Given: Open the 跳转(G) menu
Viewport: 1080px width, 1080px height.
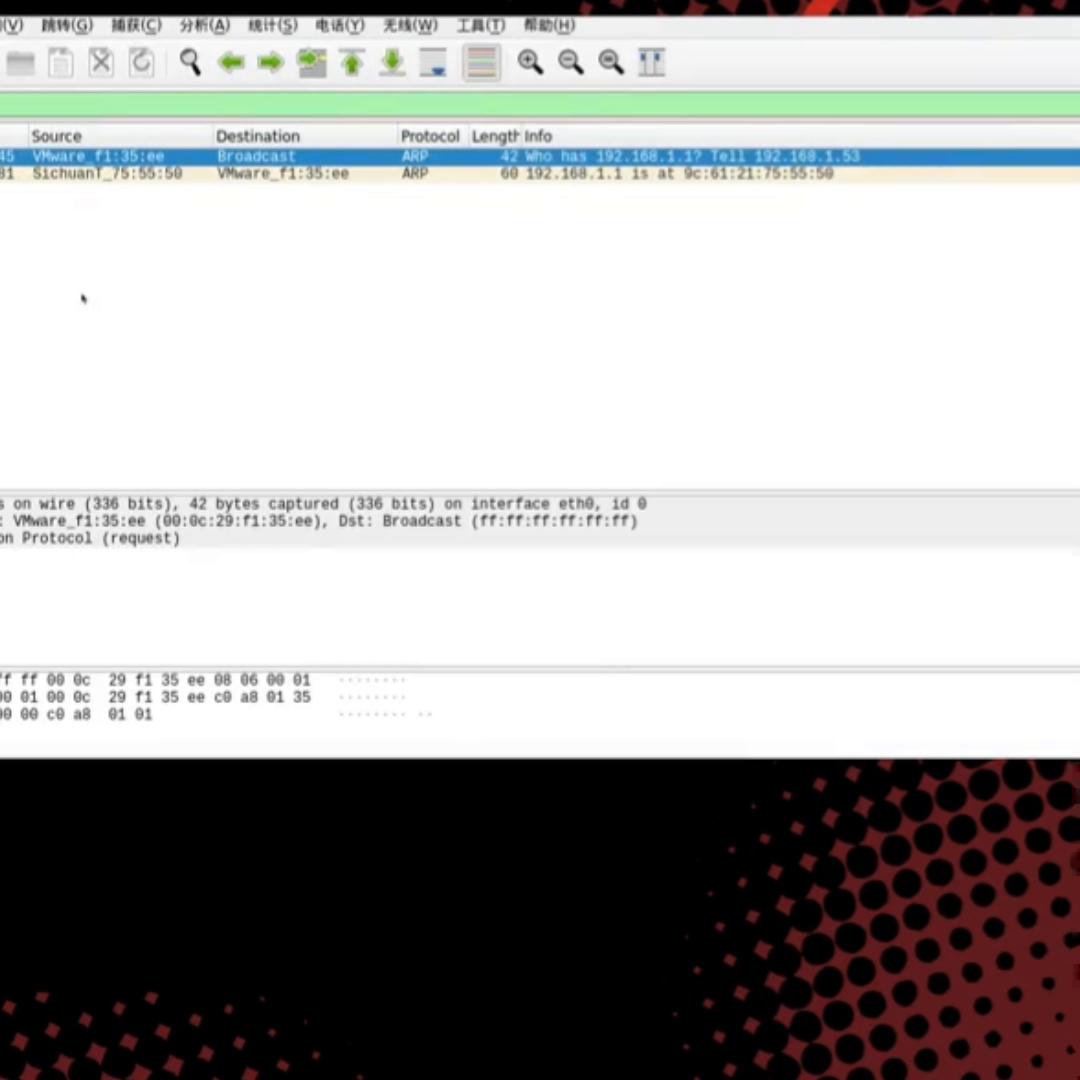Looking at the screenshot, I should pyautogui.click(x=67, y=25).
